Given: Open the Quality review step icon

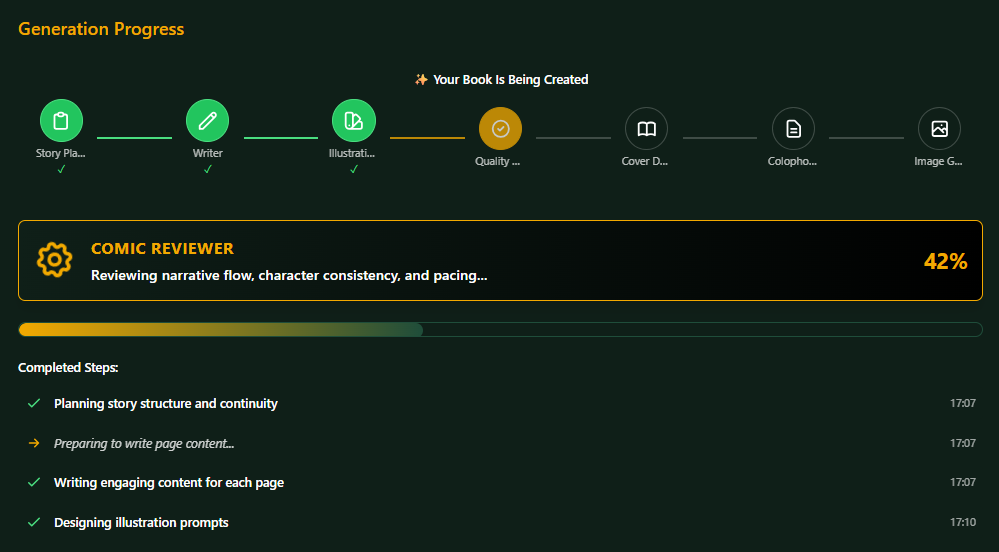Looking at the screenshot, I should coord(500,129).
